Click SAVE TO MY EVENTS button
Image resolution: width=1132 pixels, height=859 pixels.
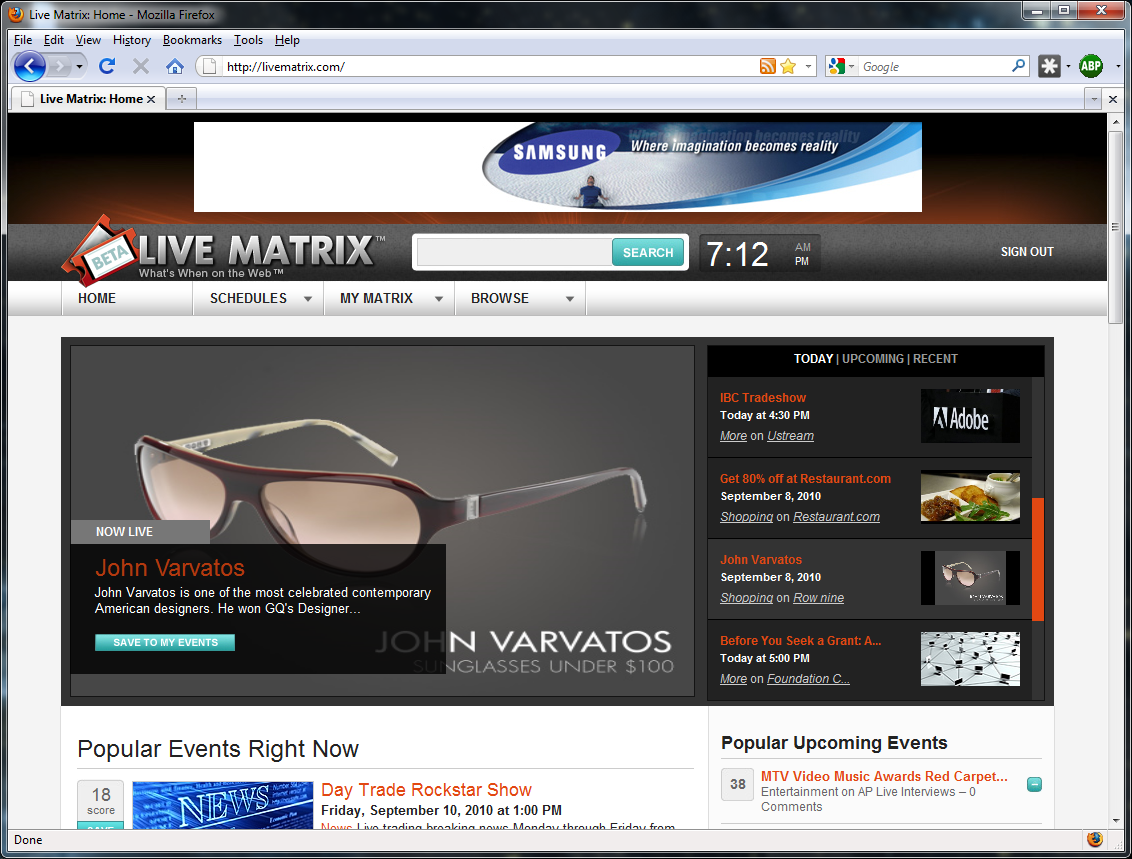click(x=165, y=642)
